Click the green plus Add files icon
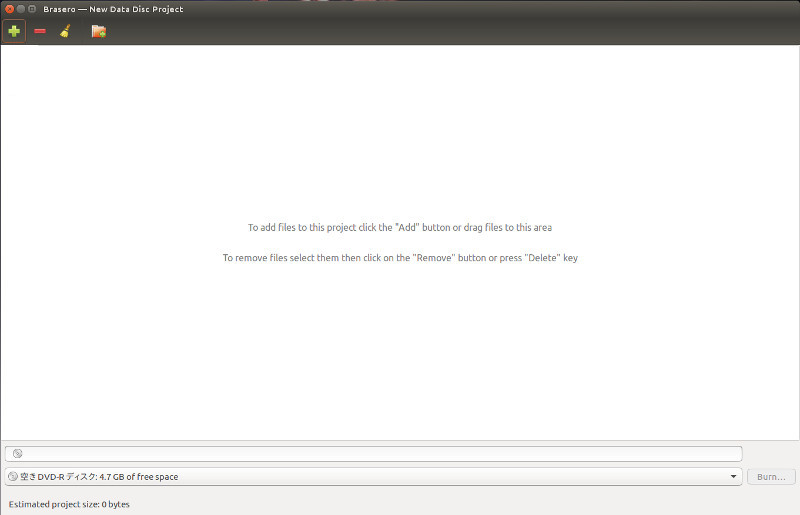 (x=14, y=31)
